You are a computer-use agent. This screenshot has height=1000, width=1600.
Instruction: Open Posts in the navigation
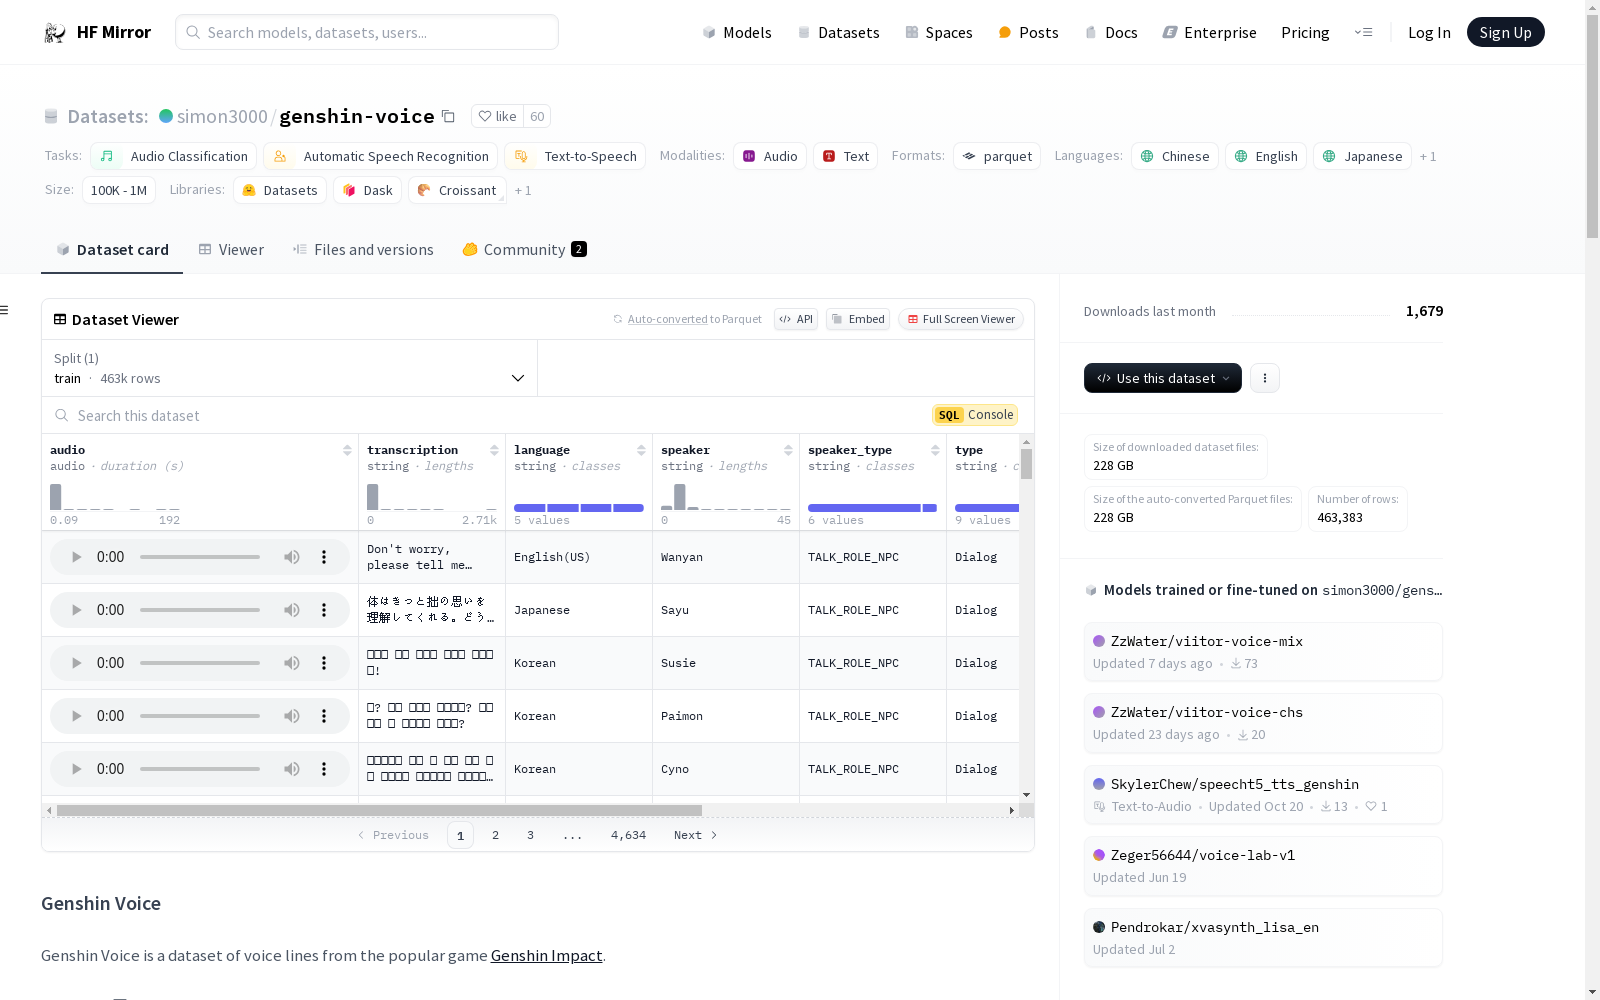tap(1028, 33)
